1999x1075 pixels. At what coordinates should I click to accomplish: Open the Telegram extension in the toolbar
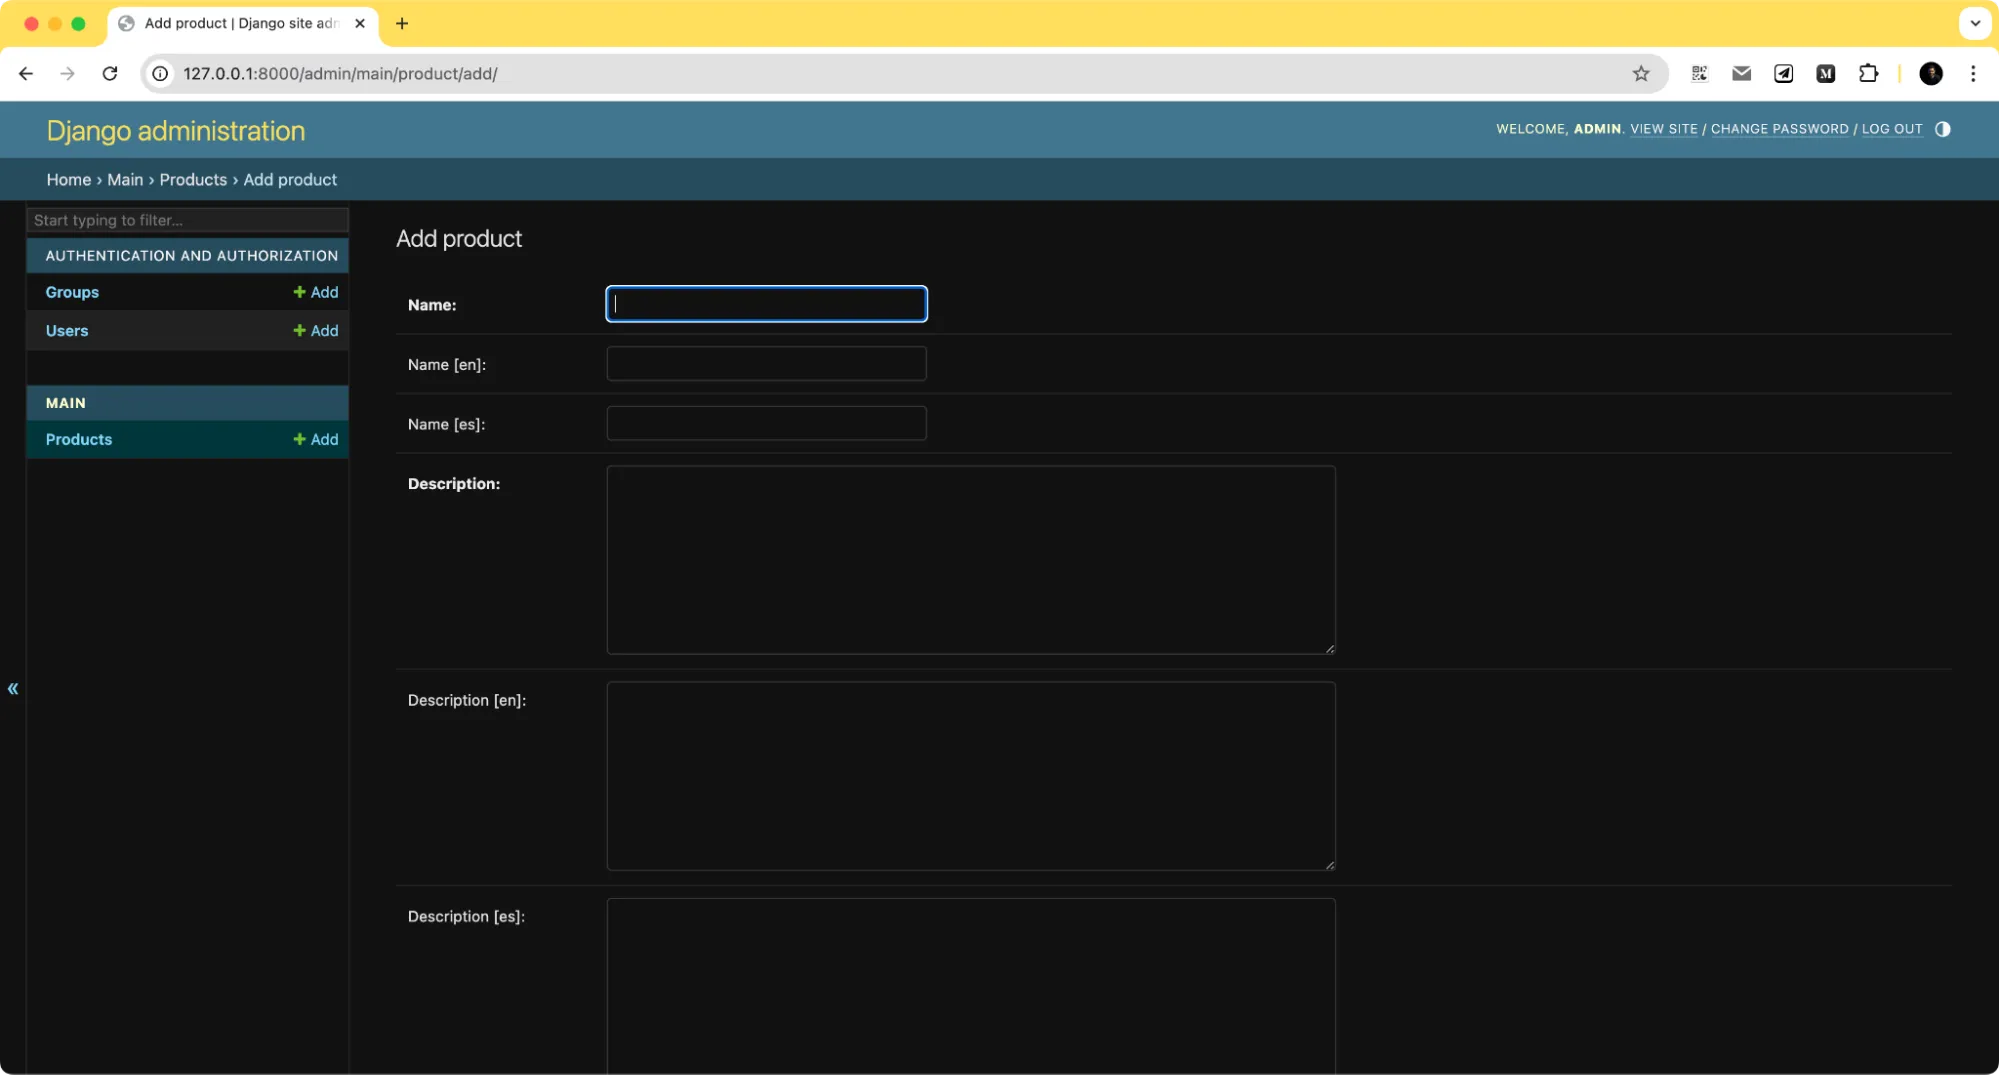pos(1783,73)
